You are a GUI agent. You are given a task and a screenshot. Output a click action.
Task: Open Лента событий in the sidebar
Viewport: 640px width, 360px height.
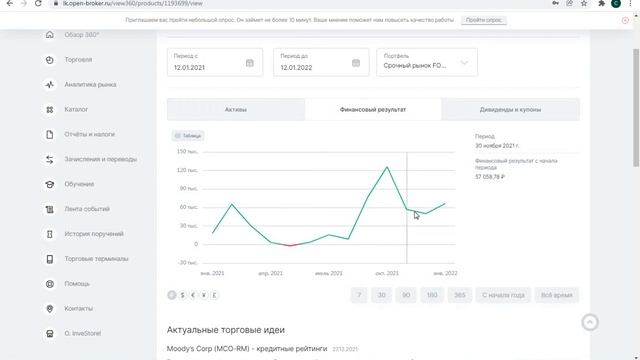(87, 209)
